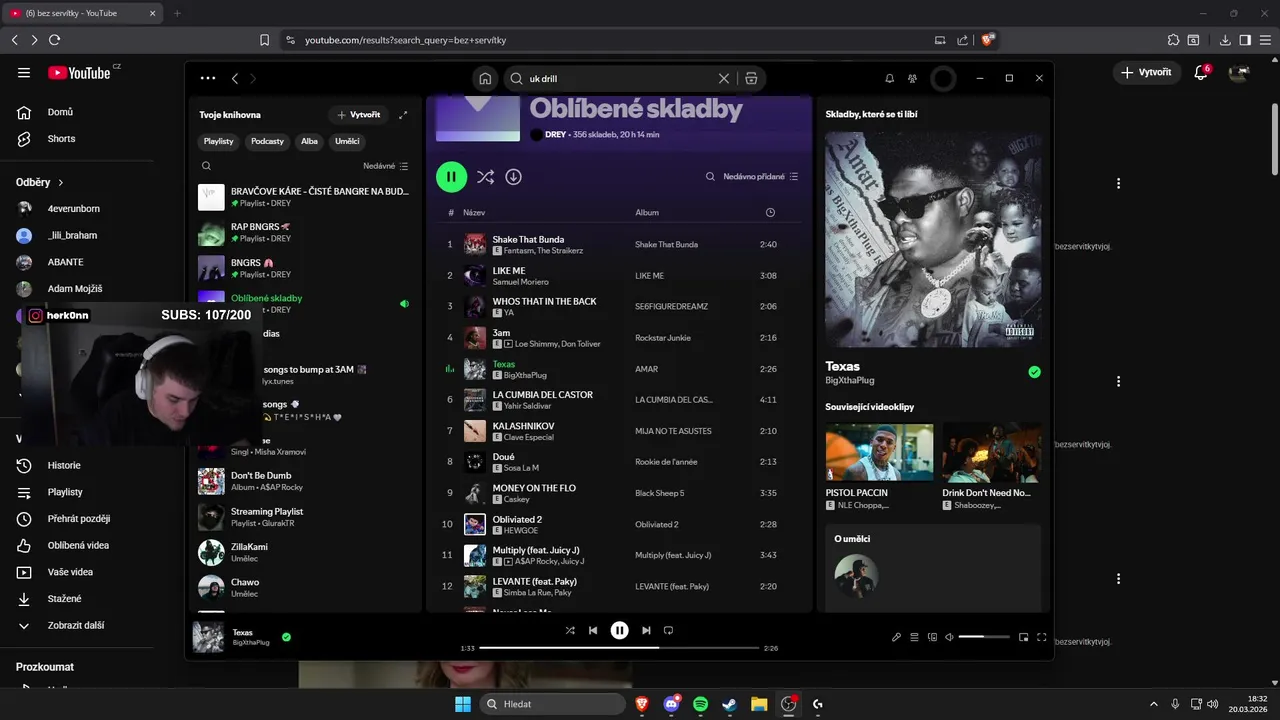The image size is (1280, 720).
Task: Open the BigXthaPlug artist link in right panel
Action: (850, 381)
